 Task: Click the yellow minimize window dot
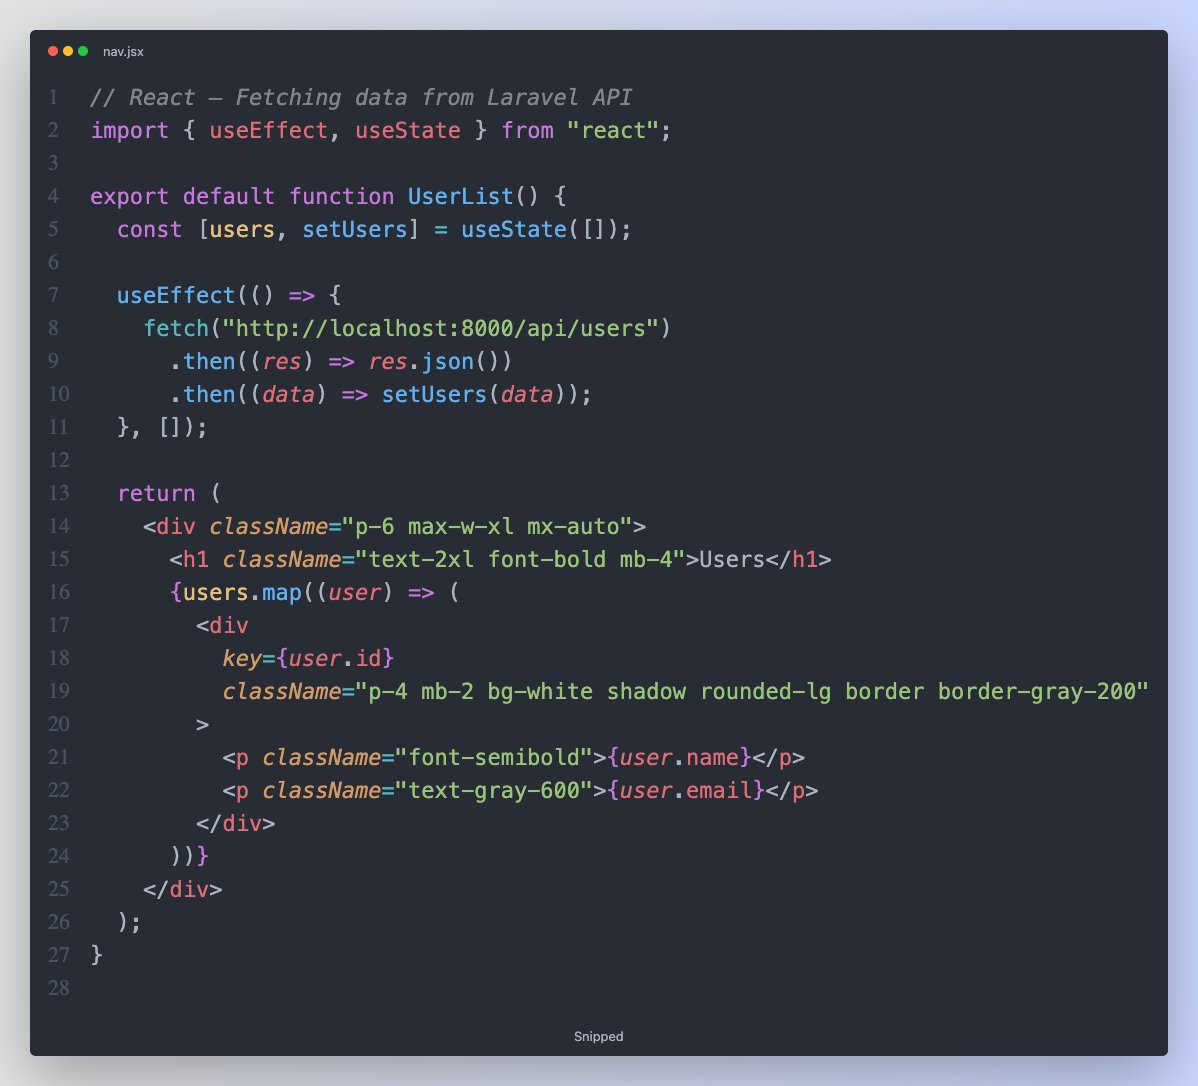(68, 51)
